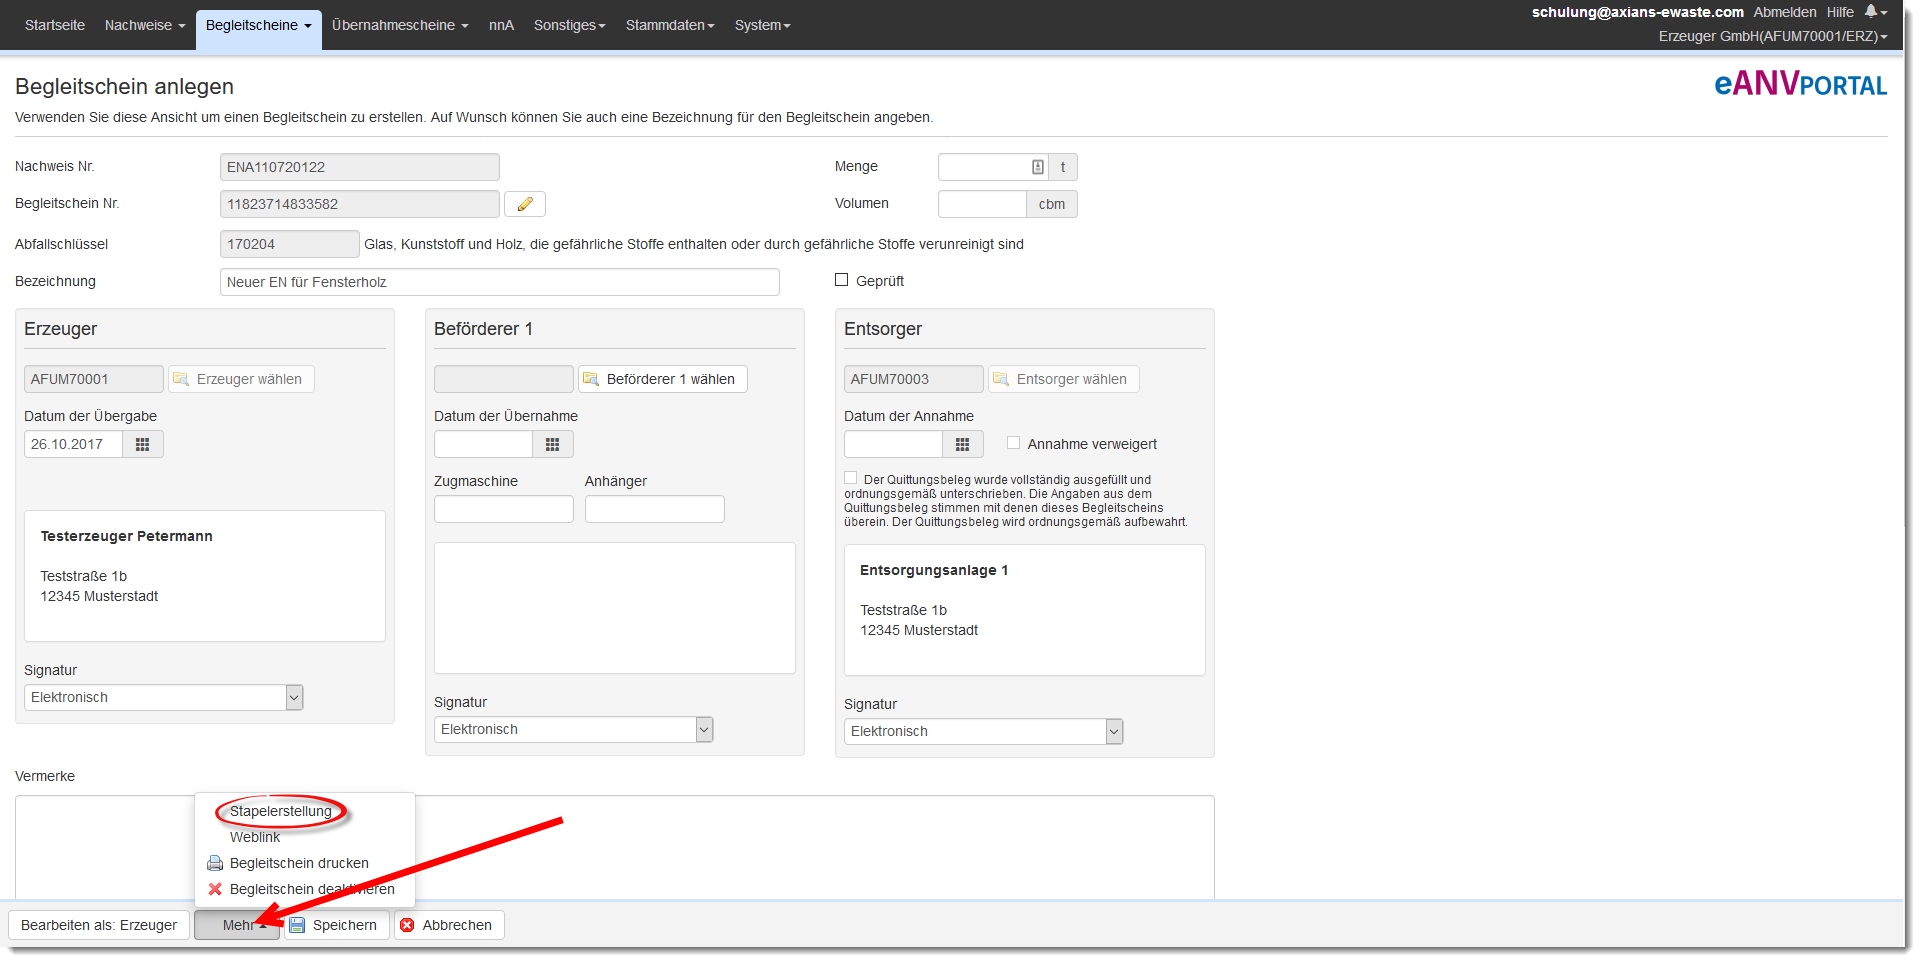Expand the System menu
The width and height of the screenshot is (1920, 962).
coord(762,25)
